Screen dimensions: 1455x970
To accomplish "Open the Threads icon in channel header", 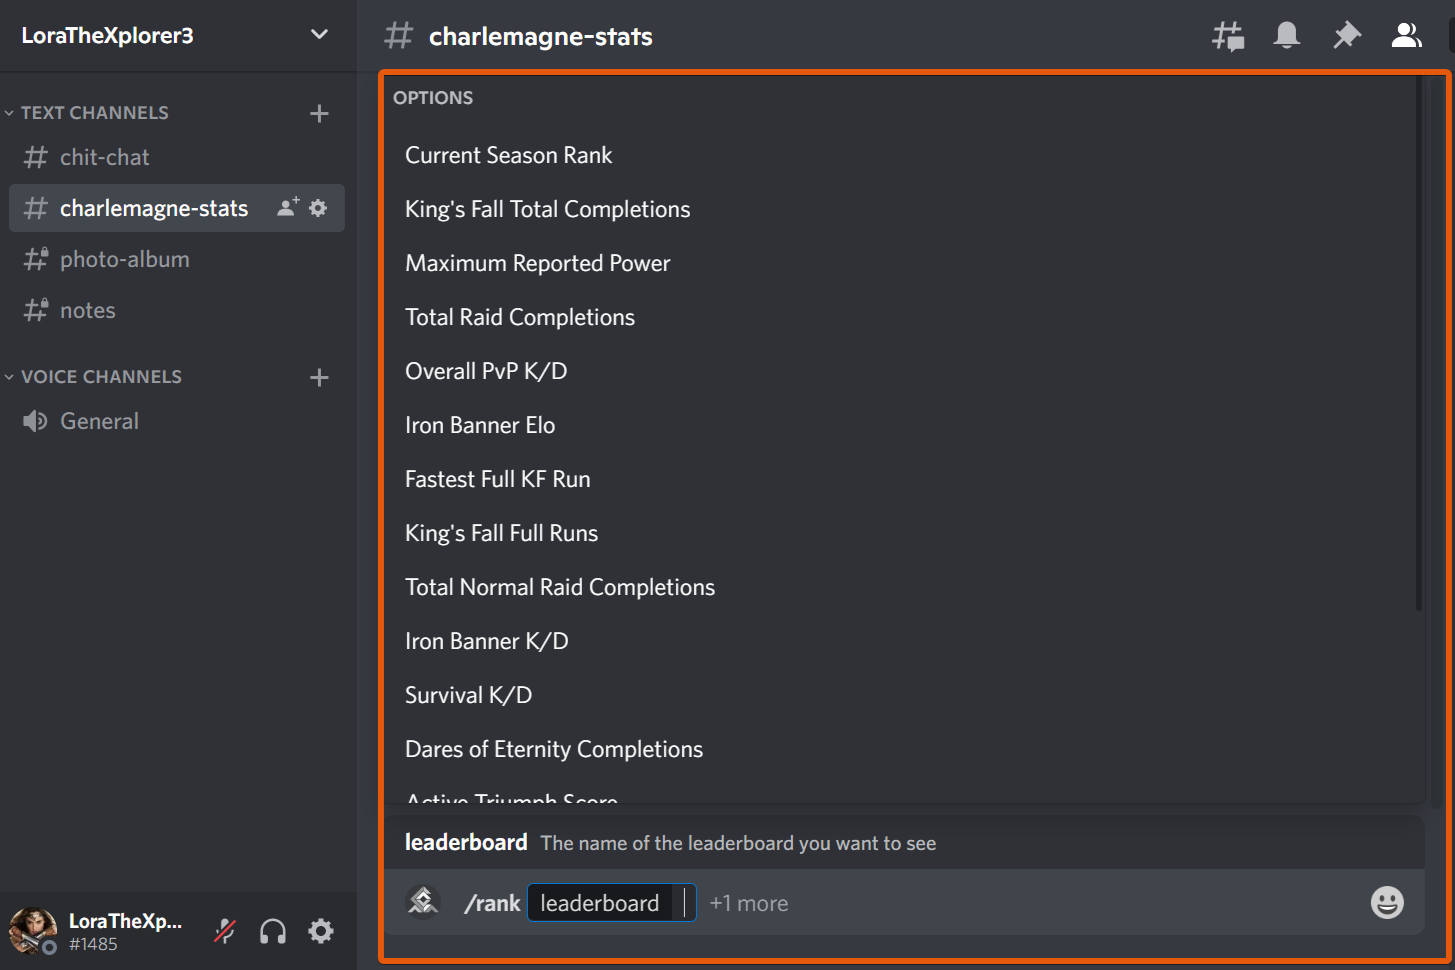I will [1228, 36].
